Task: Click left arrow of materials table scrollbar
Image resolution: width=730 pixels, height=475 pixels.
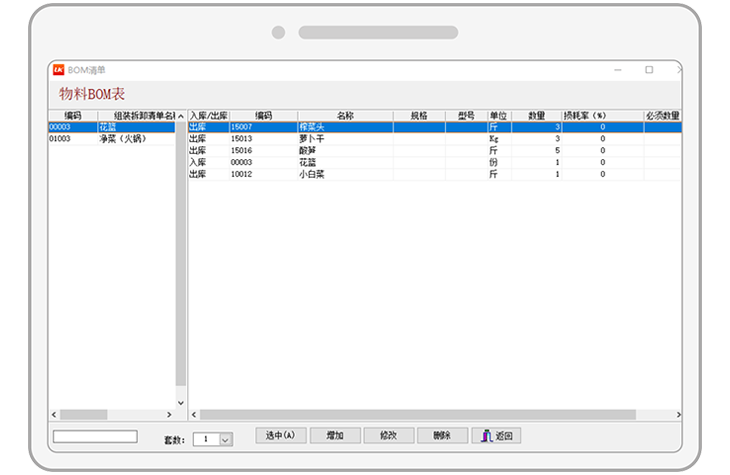Action: pos(193,414)
